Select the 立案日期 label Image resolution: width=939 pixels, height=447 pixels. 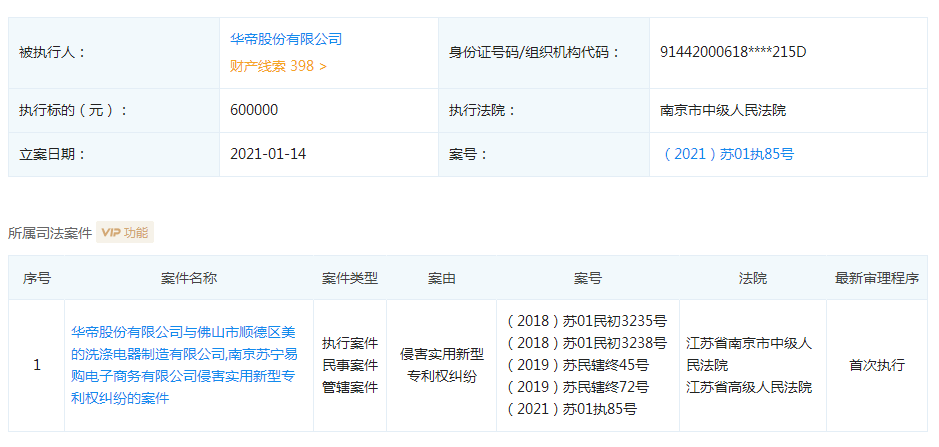coord(53,154)
